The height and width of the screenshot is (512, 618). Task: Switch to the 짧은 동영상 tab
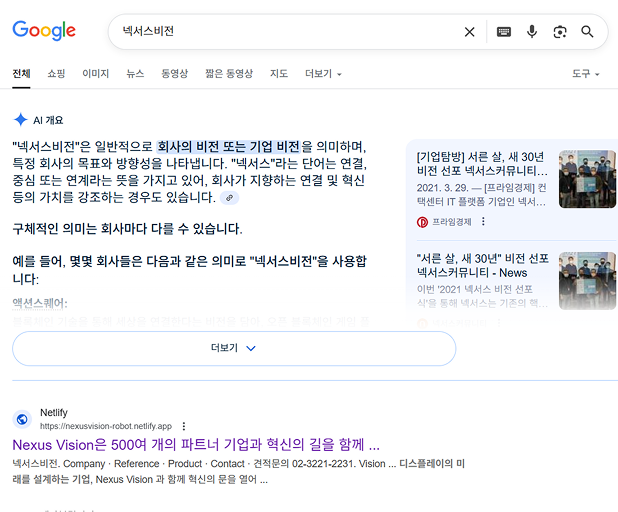click(229, 74)
